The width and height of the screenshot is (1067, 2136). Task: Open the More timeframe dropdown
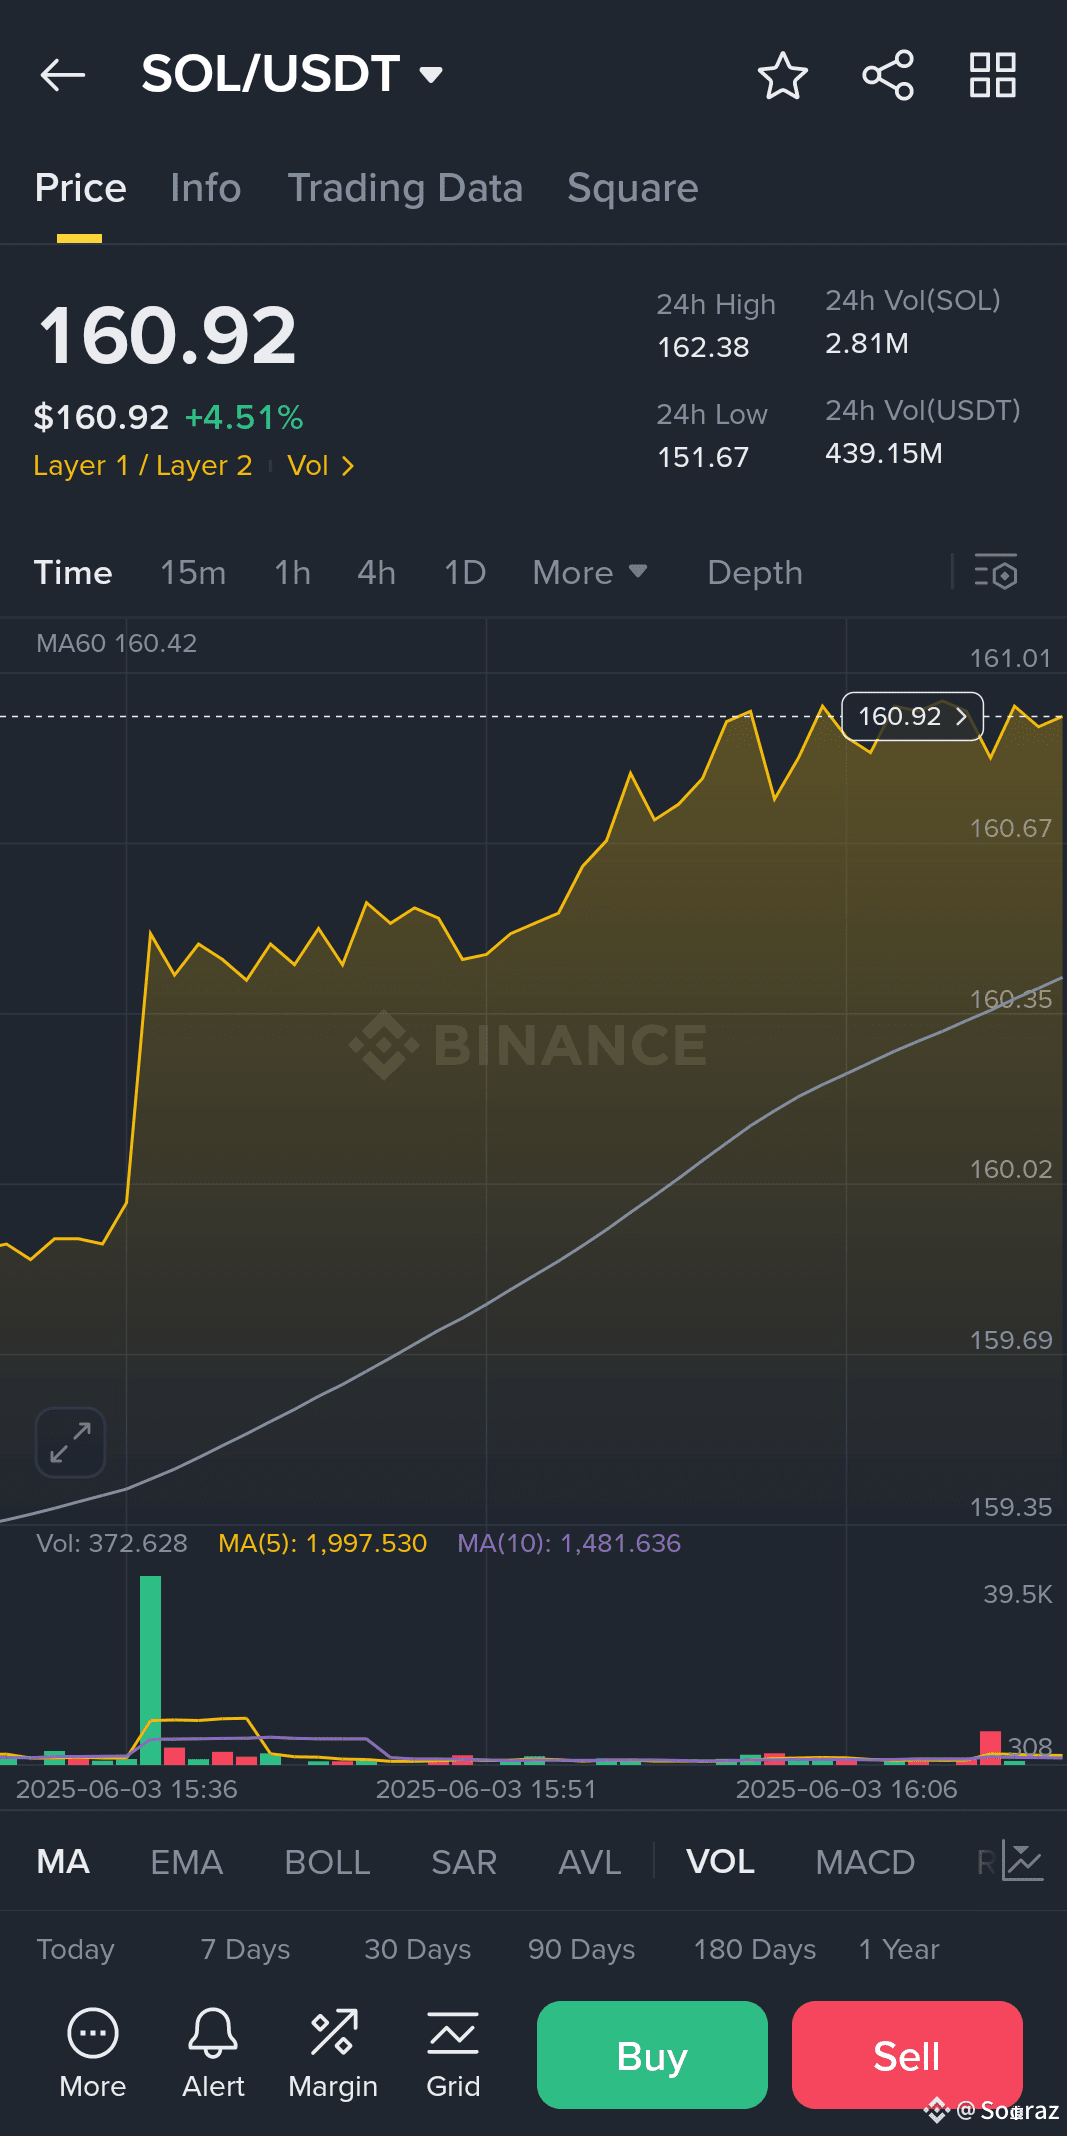pos(590,572)
